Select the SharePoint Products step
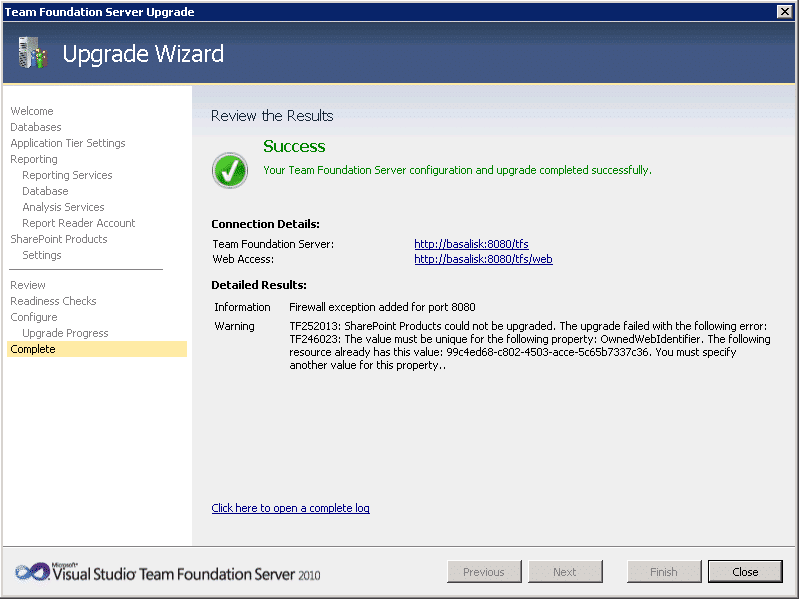Screen dimensions: 799x599 pyautogui.click(x=59, y=239)
